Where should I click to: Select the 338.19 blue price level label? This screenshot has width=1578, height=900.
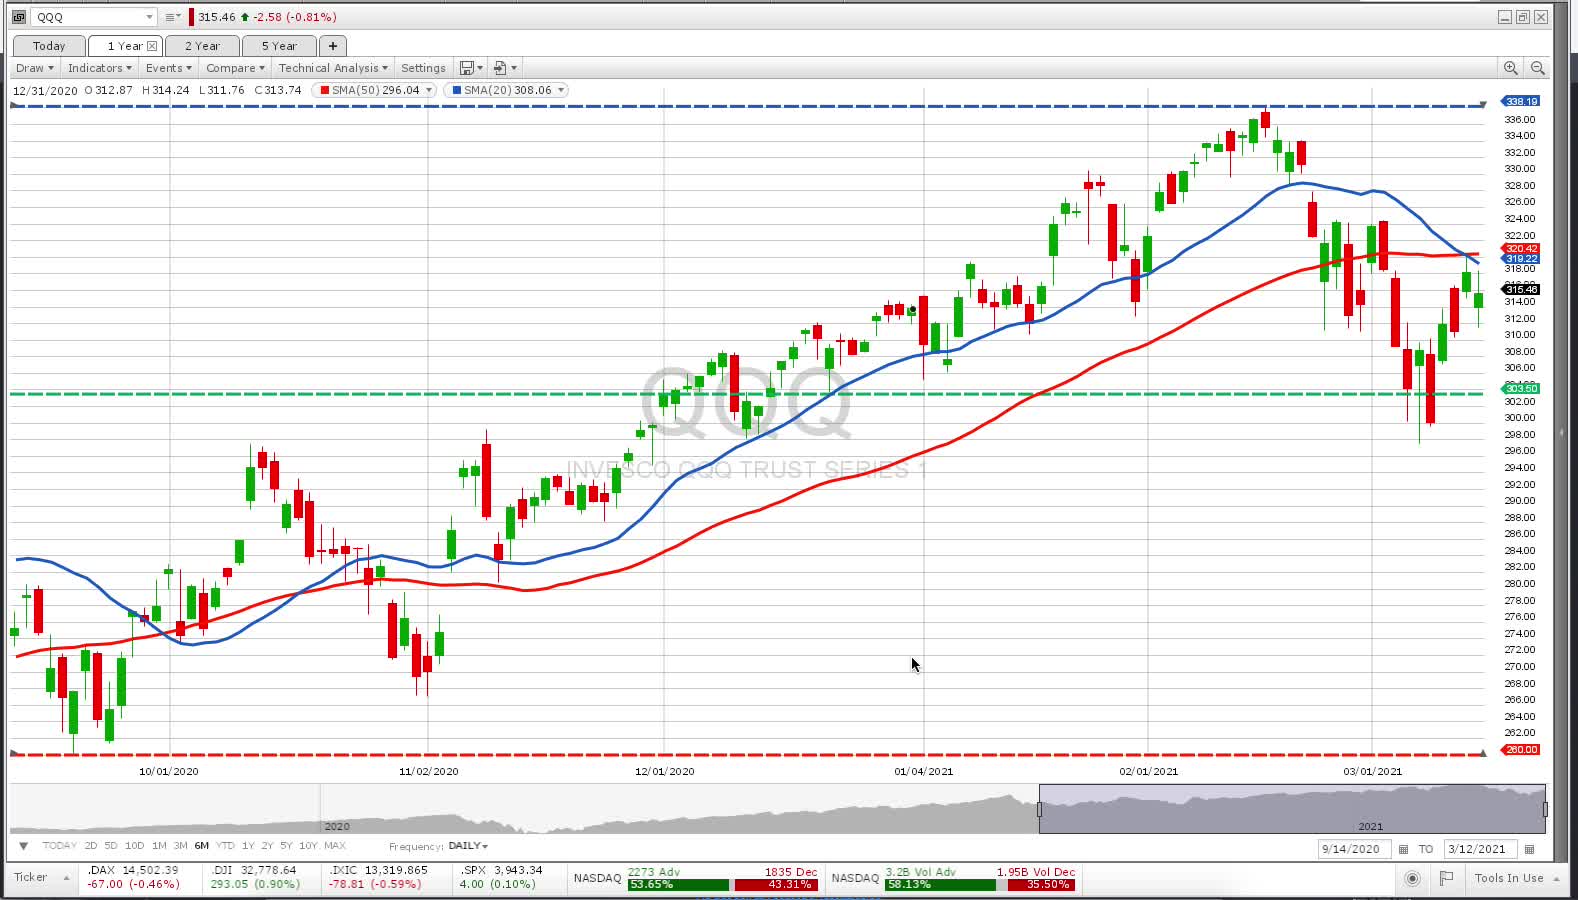pyautogui.click(x=1521, y=101)
